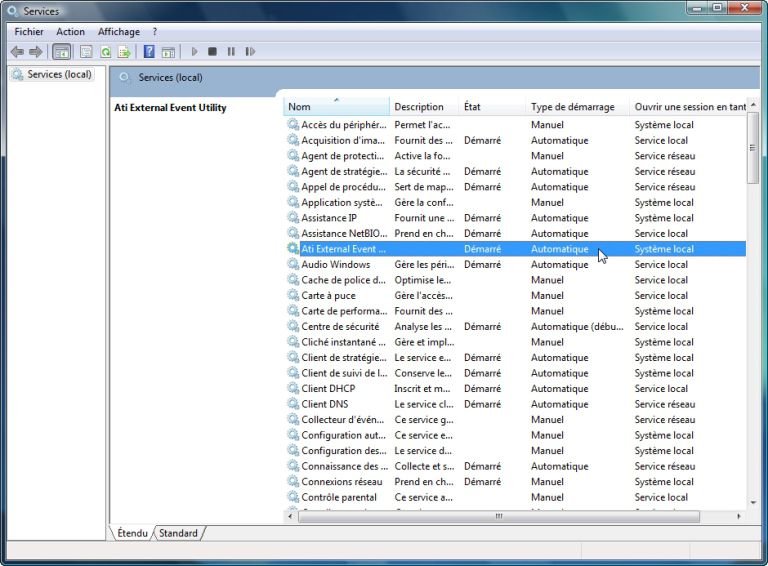This screenshot has width=768, height=566.
Task: Click the vertical scrollbar up arrow
Action: pos(753,104)
